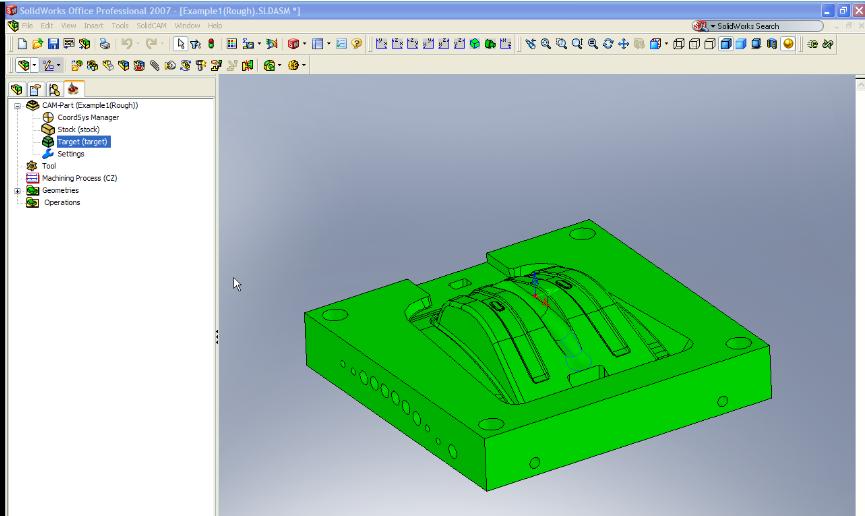Toggle Shadows in Shaded Mode

[756, 44]
